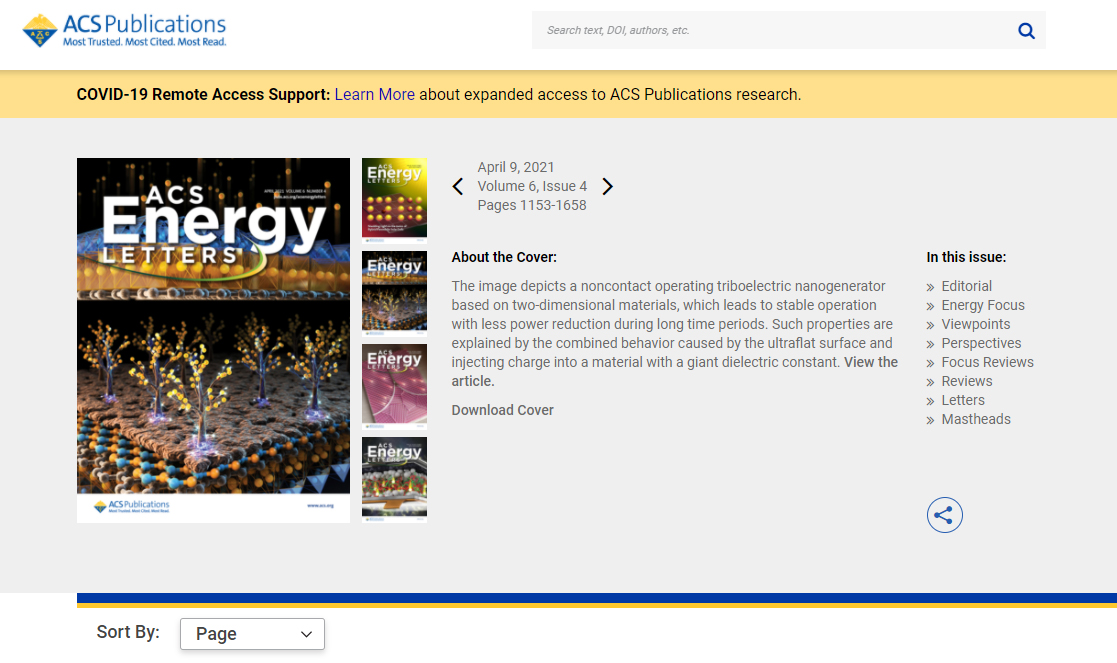Viewport: 1117px width, 663px height.
Task: Jump to Energy Focus section
Action: coord(982,306)
